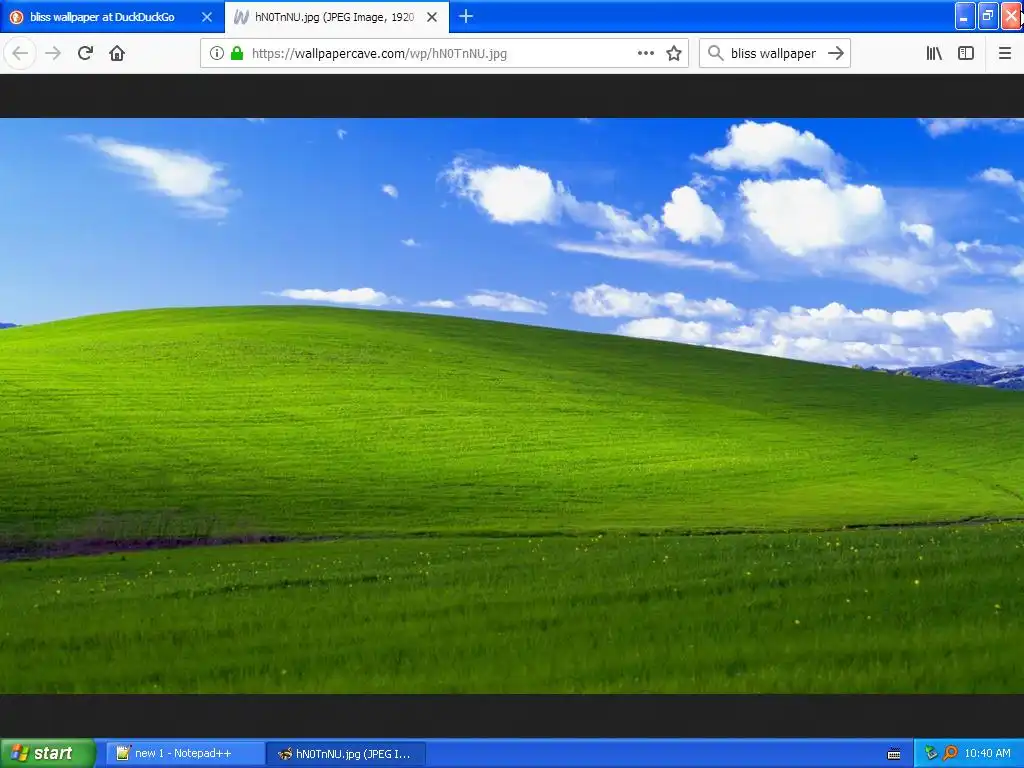This screenshot has height=768, width=1024.
Task: Close the hN0TnNU.jpg tab
Action: (432, 17)
